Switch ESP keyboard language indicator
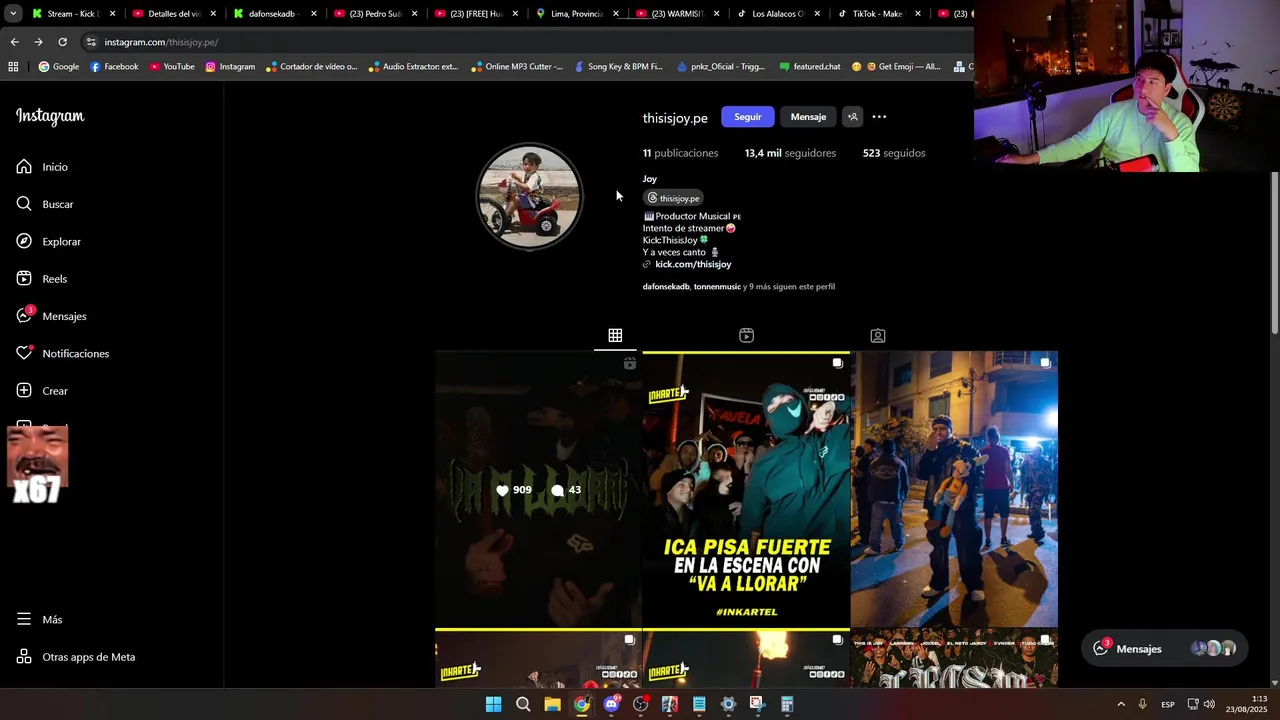The image size is (1280, 720). click(1168, 704)
